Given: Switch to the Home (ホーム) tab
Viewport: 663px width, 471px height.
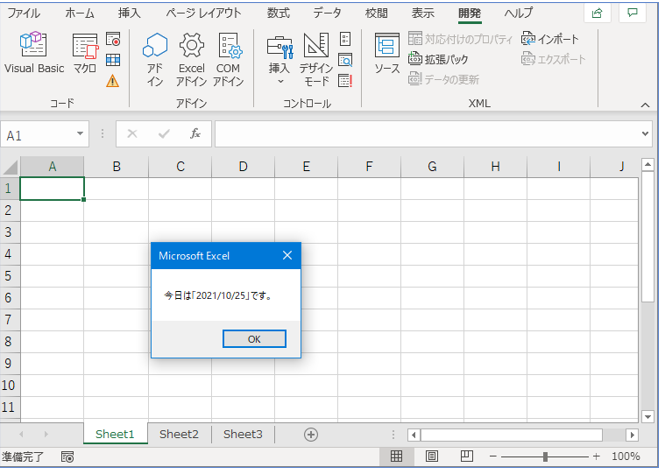Looking at the screenshot, I should [79, 13].
